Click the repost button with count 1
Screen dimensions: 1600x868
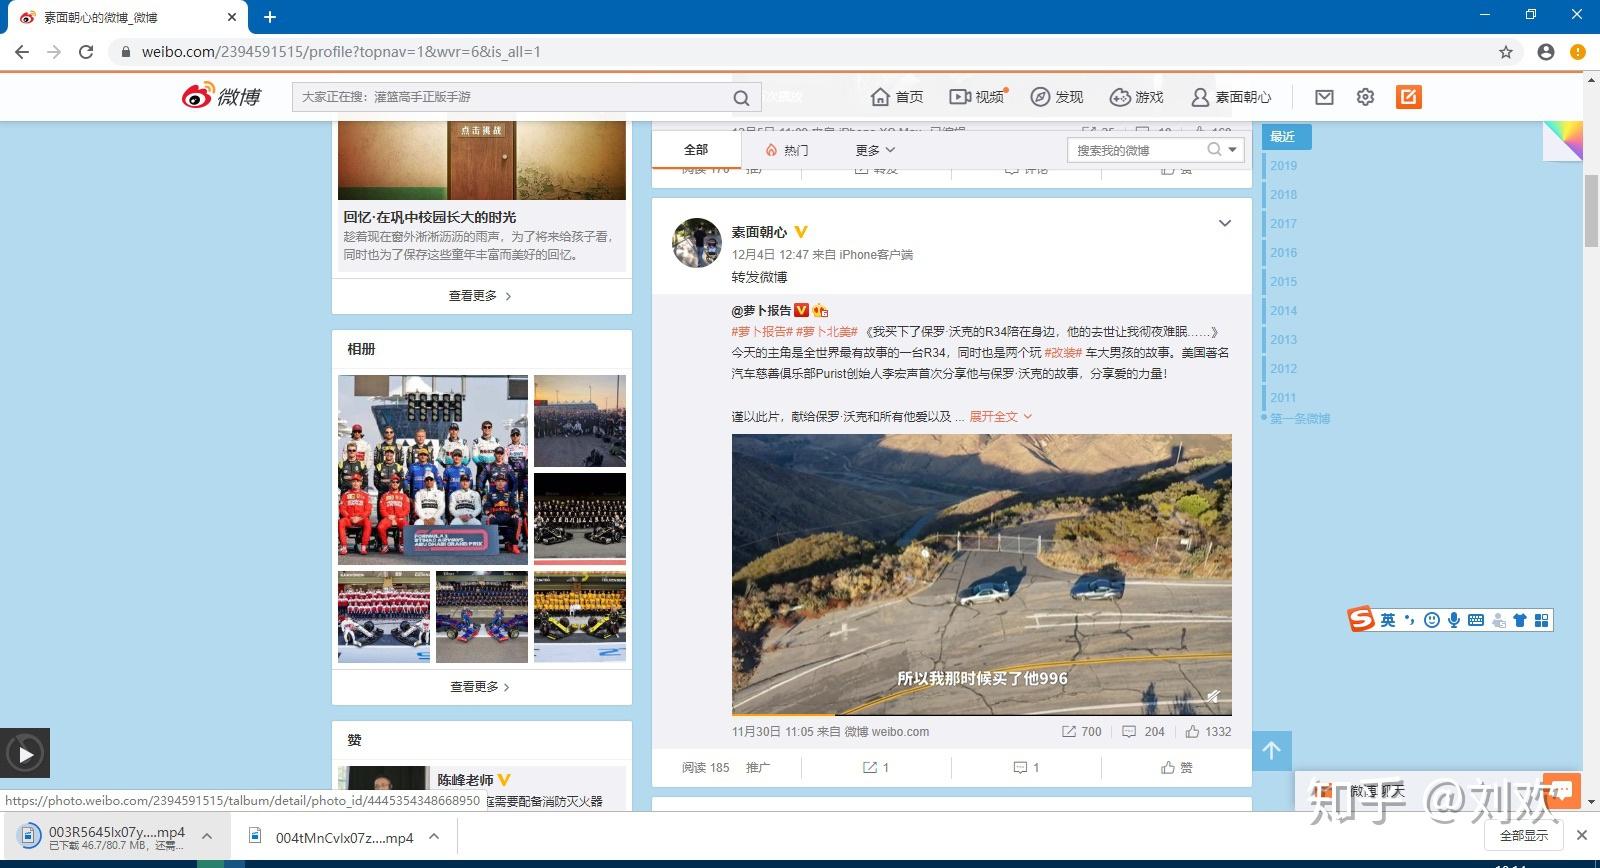coord(876,768)
